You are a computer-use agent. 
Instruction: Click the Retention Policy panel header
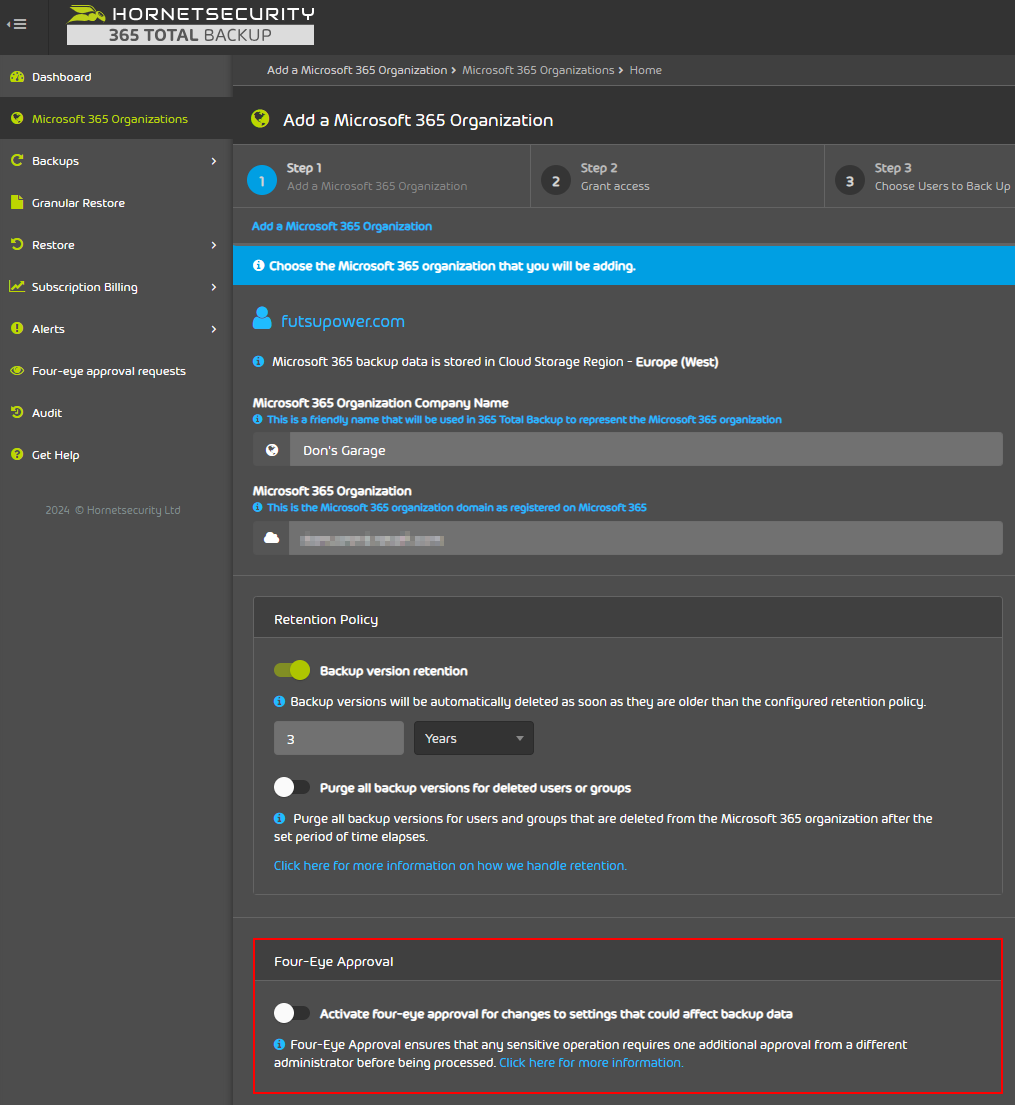tap(627, 618)
